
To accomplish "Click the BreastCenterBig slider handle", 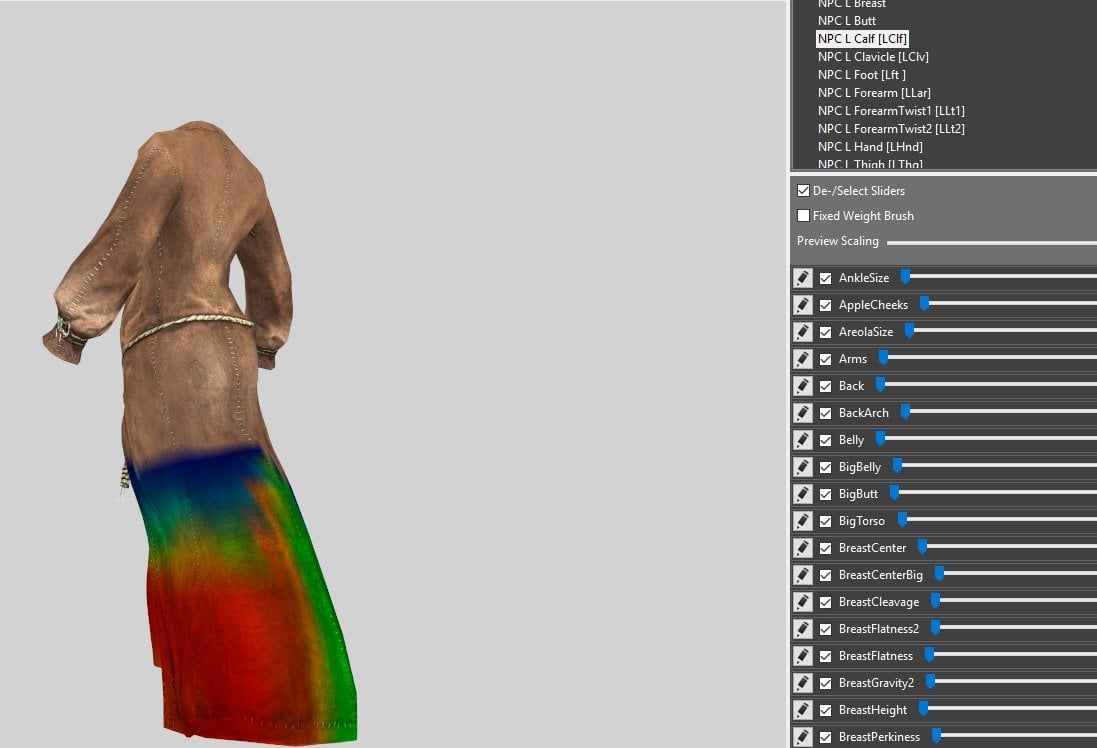I will click(x=940, y=574).
